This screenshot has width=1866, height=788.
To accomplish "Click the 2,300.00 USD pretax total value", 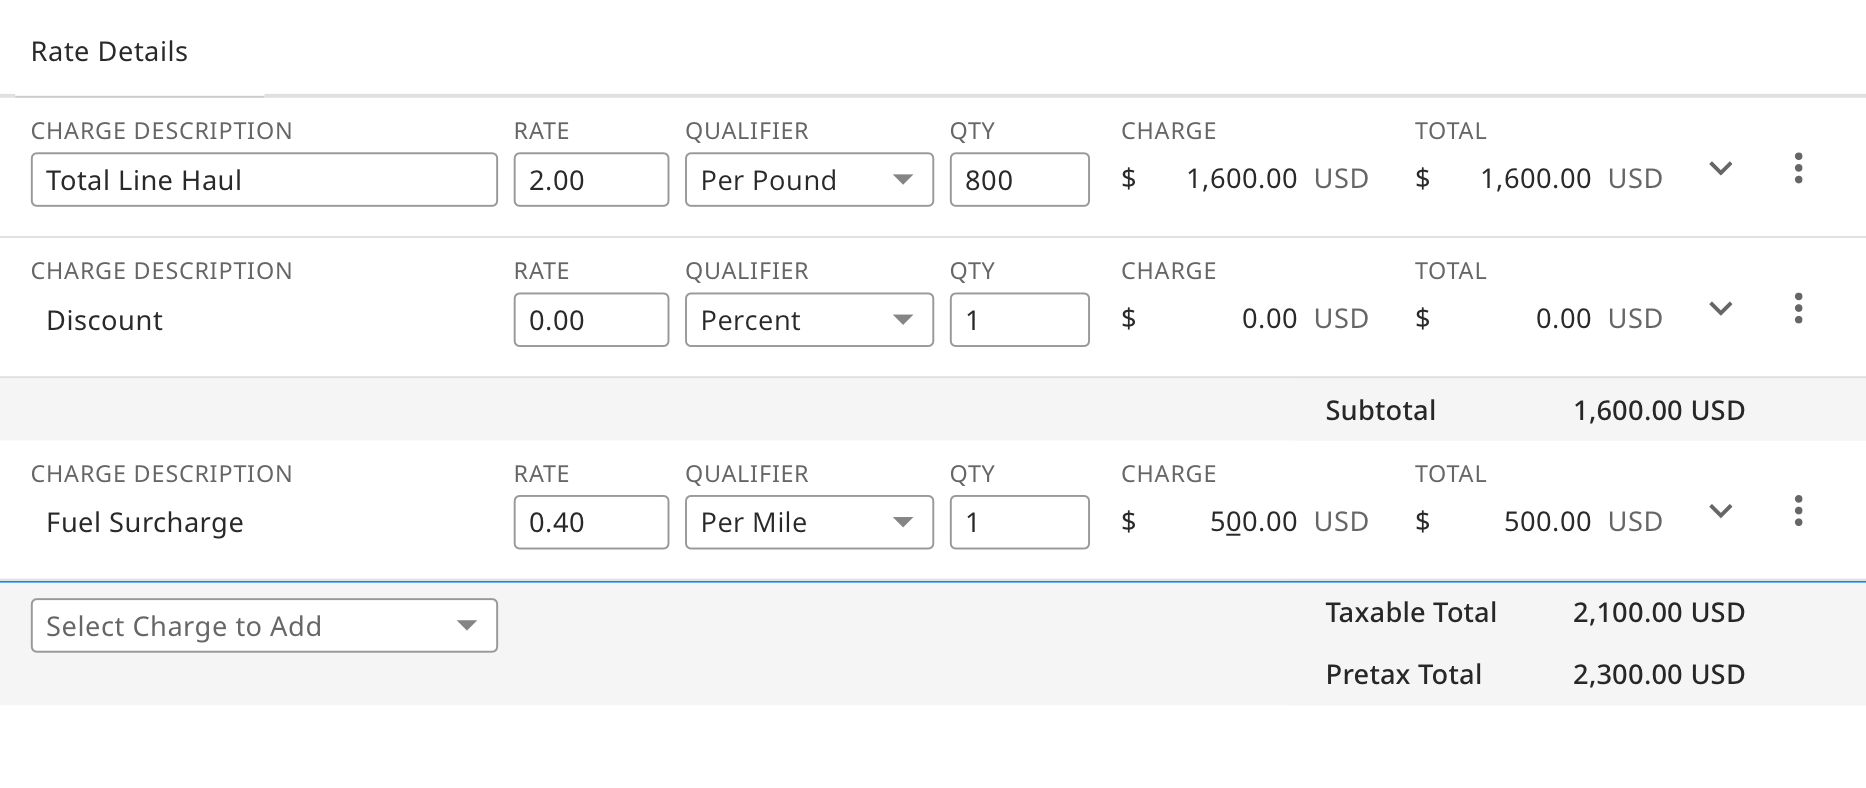I will tap(1659, 674).
